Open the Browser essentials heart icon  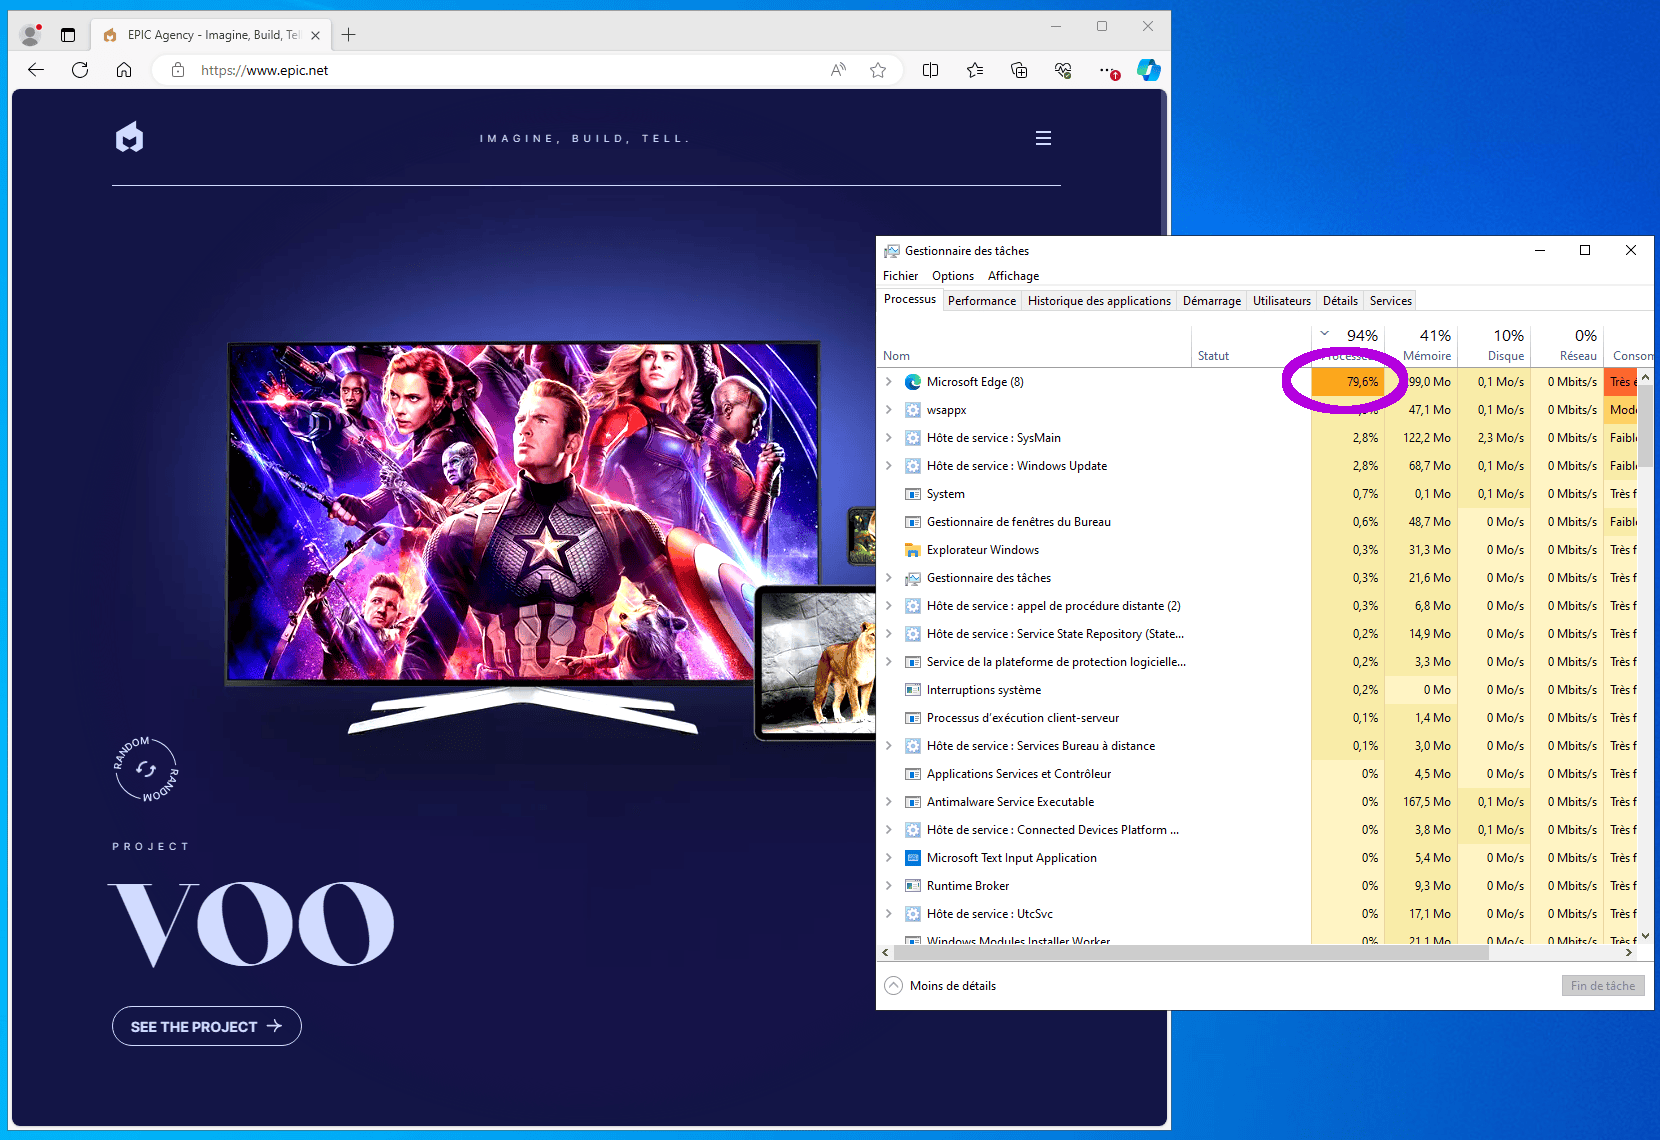[x=1063, y=70]
